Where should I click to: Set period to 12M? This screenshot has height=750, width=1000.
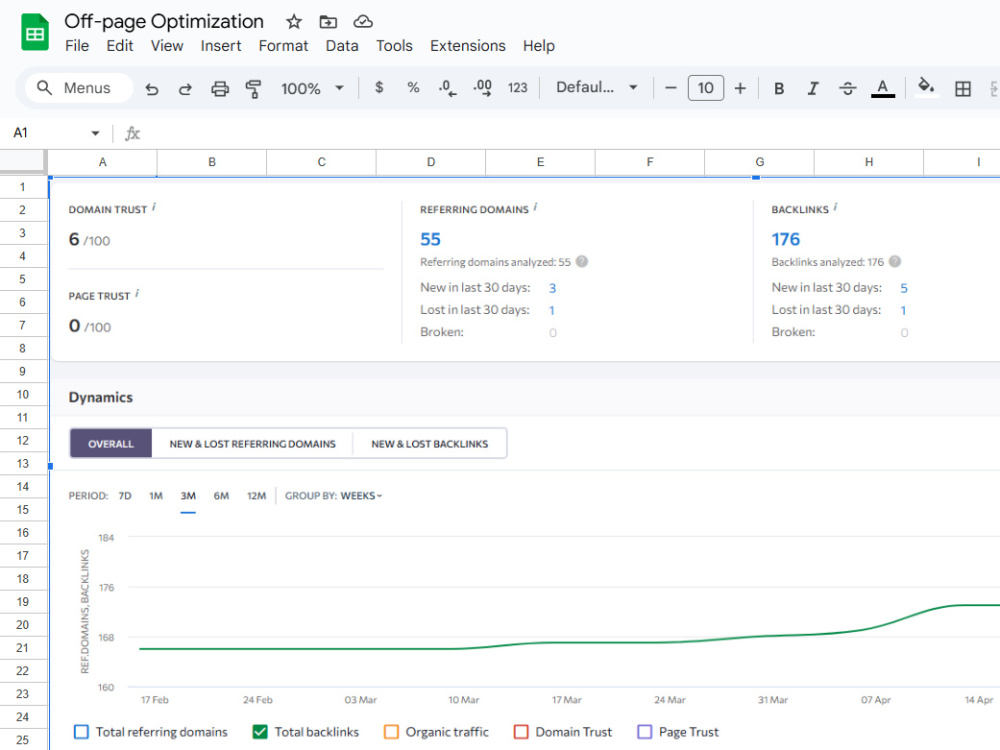256,496
